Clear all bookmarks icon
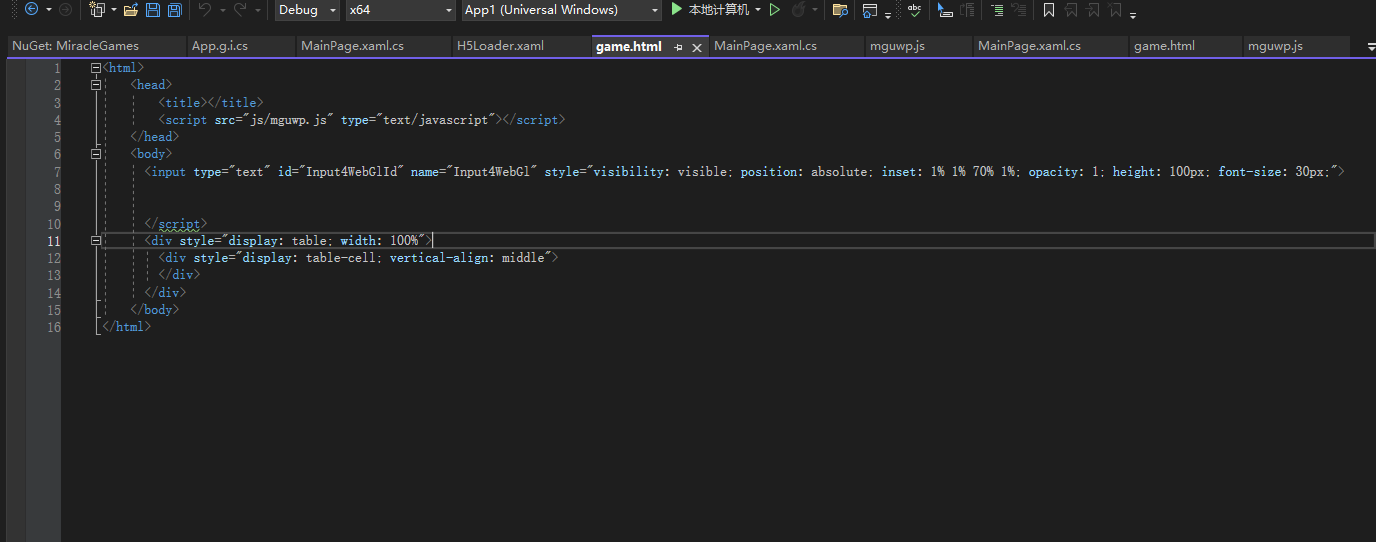 1115,10
